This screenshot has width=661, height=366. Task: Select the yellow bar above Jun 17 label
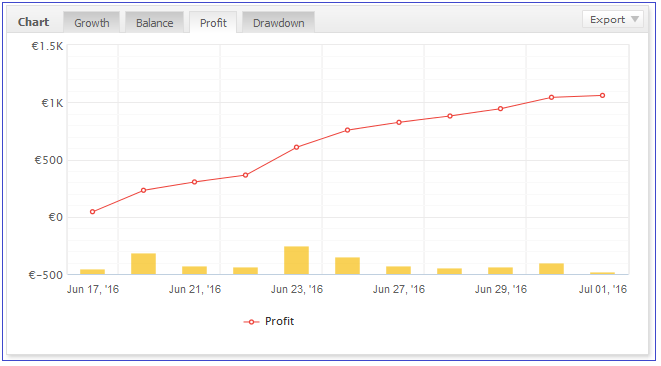coord(92,272)
